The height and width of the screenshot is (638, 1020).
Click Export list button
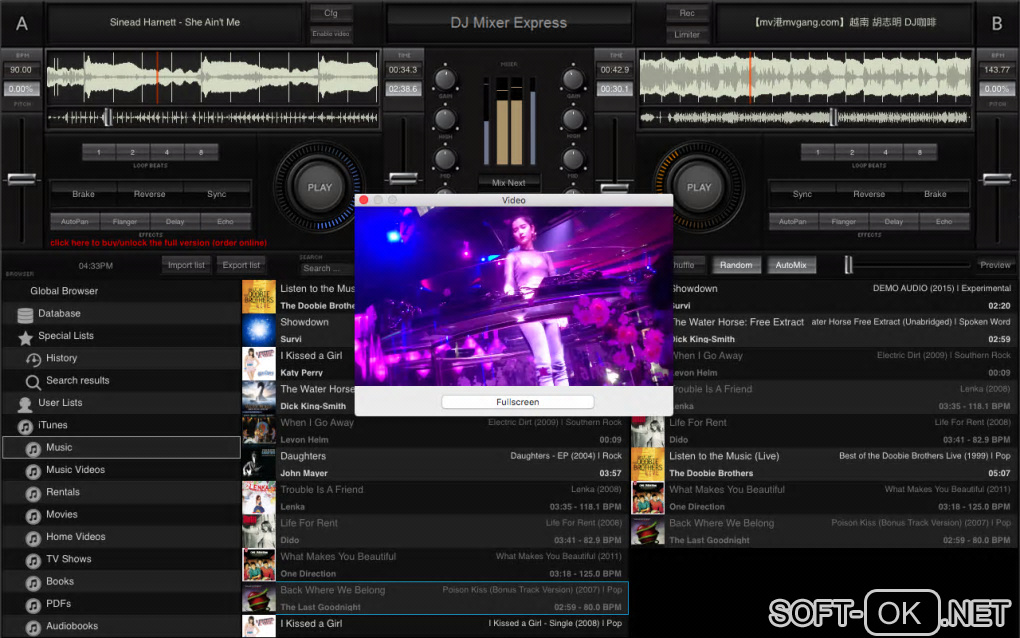tap(241, 265)
